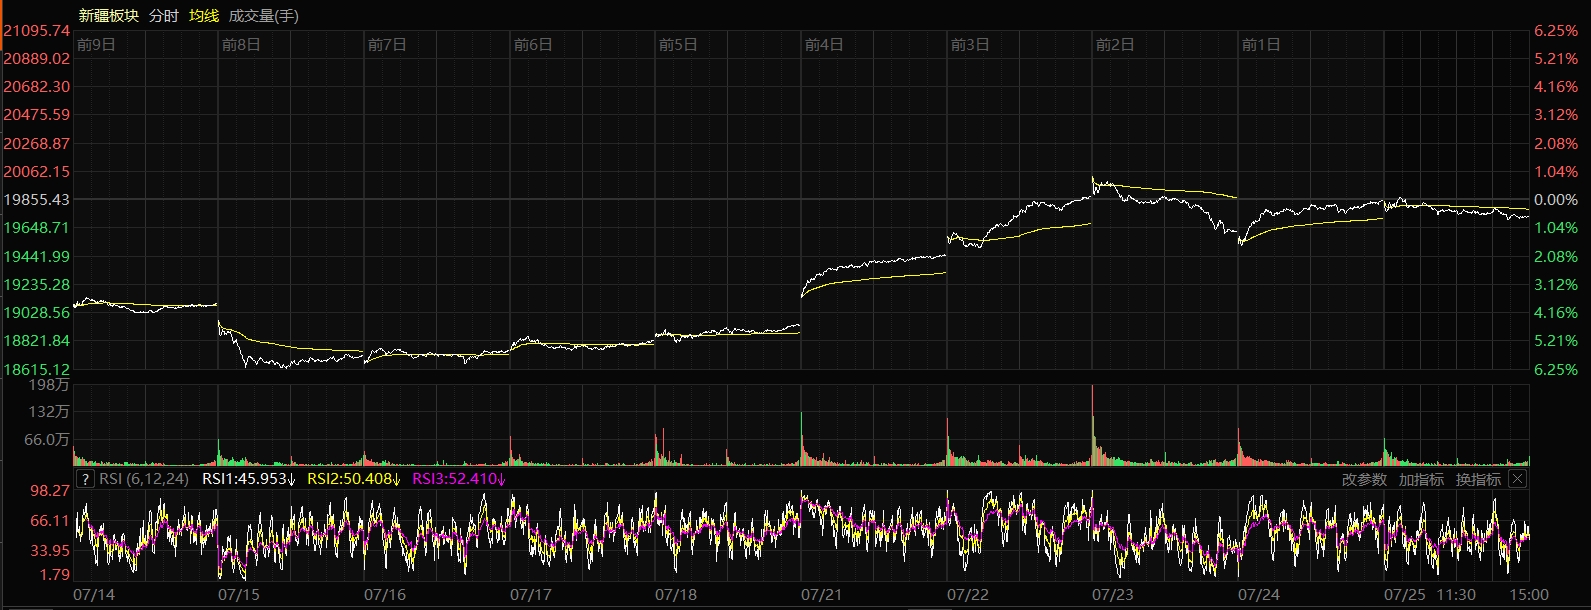This screenshot has width=1591, height=610.
Task: Click the RSI (6,12,24) indicator name
Action: (x=144, y=479)
